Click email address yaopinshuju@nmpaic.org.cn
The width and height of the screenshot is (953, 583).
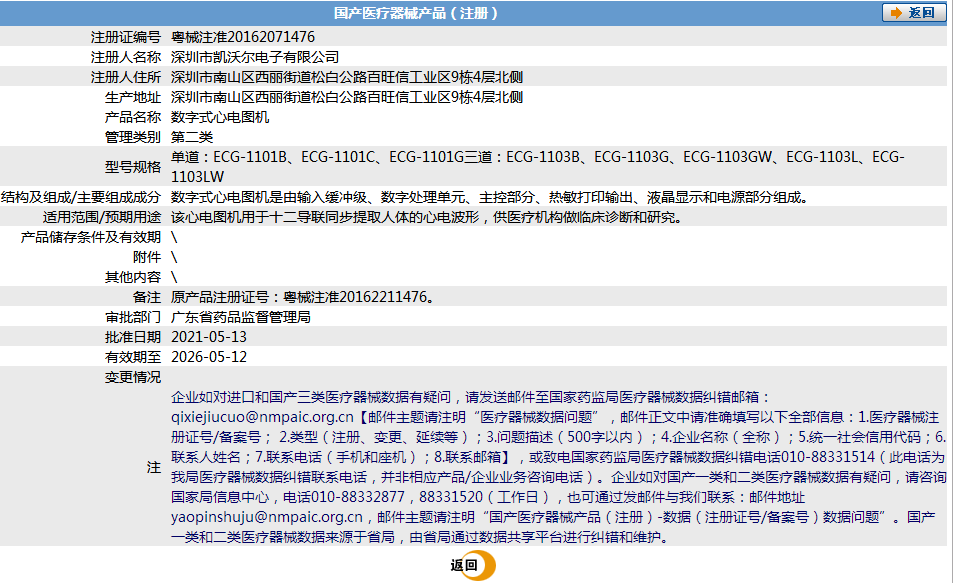click(x=267, y=517)
